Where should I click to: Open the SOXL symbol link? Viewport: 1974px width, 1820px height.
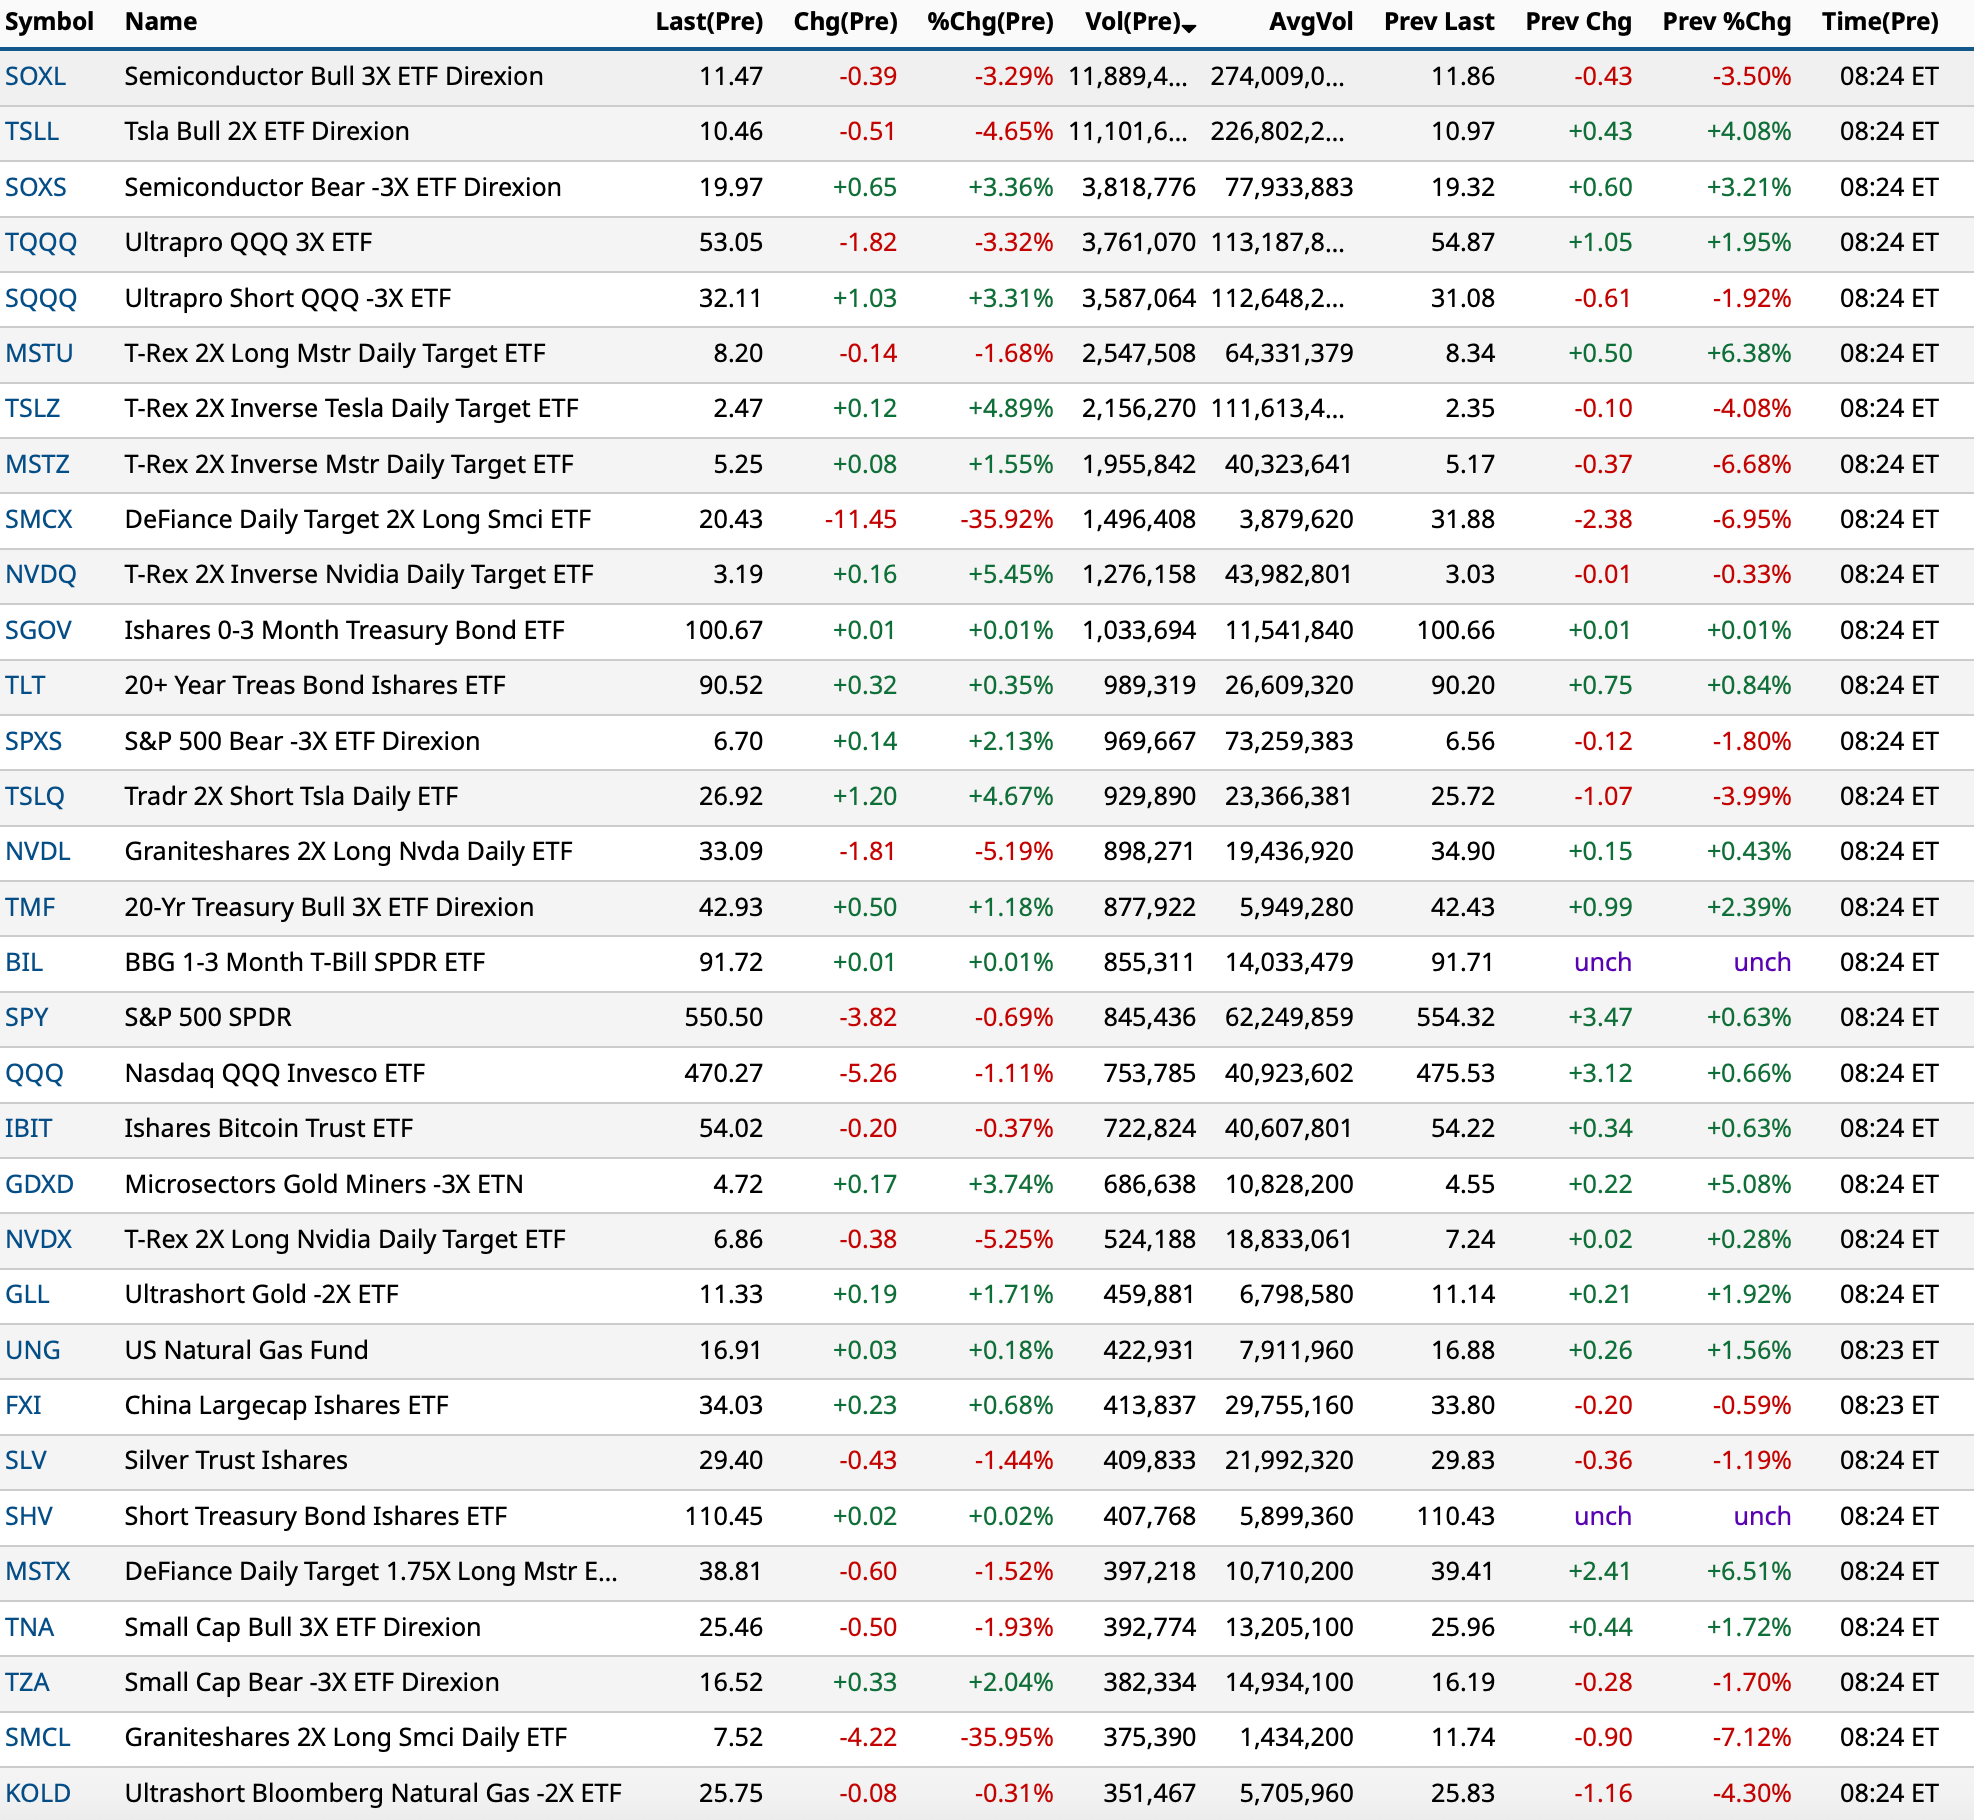pos(36,76)
